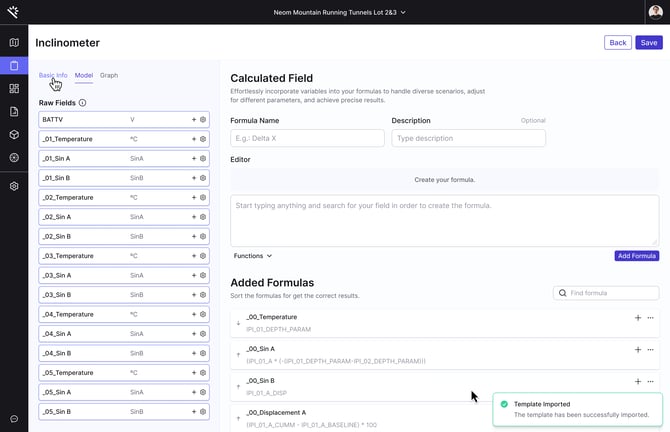670x432 pixels.
Task: Open more options for _00_Sin A formula
Action: point(651,350)
